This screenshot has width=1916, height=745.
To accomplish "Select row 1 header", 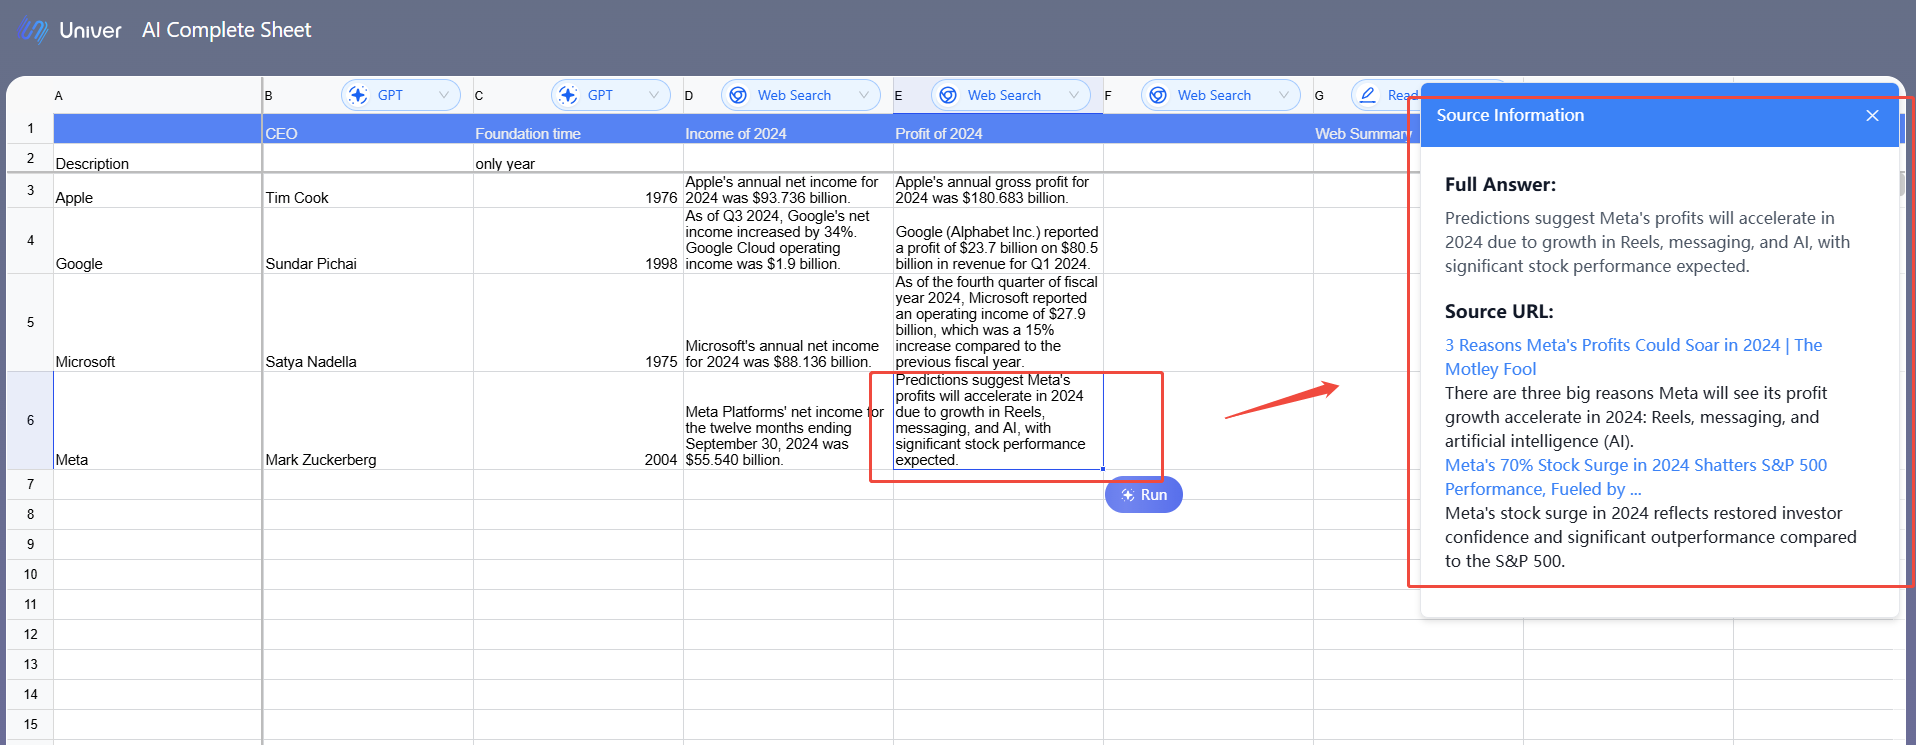I will click(30, 128).
